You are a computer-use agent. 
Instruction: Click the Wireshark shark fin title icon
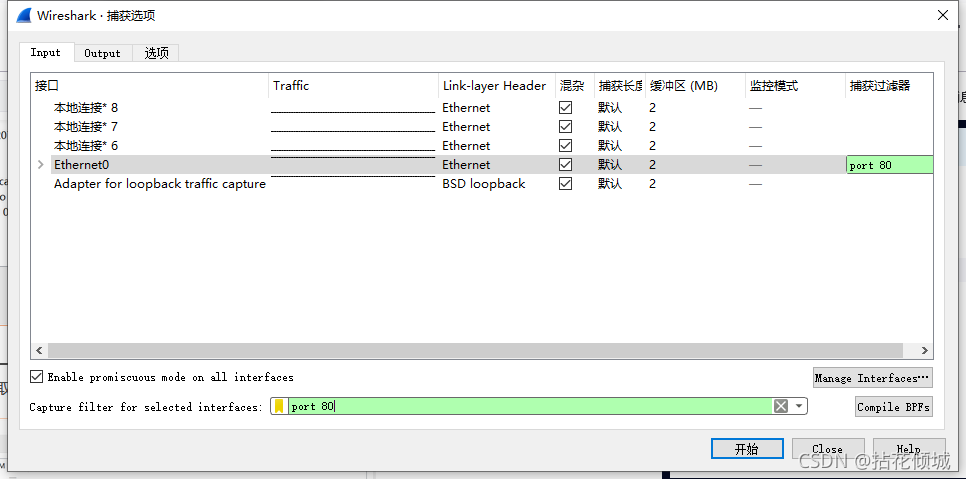point(23,15)
